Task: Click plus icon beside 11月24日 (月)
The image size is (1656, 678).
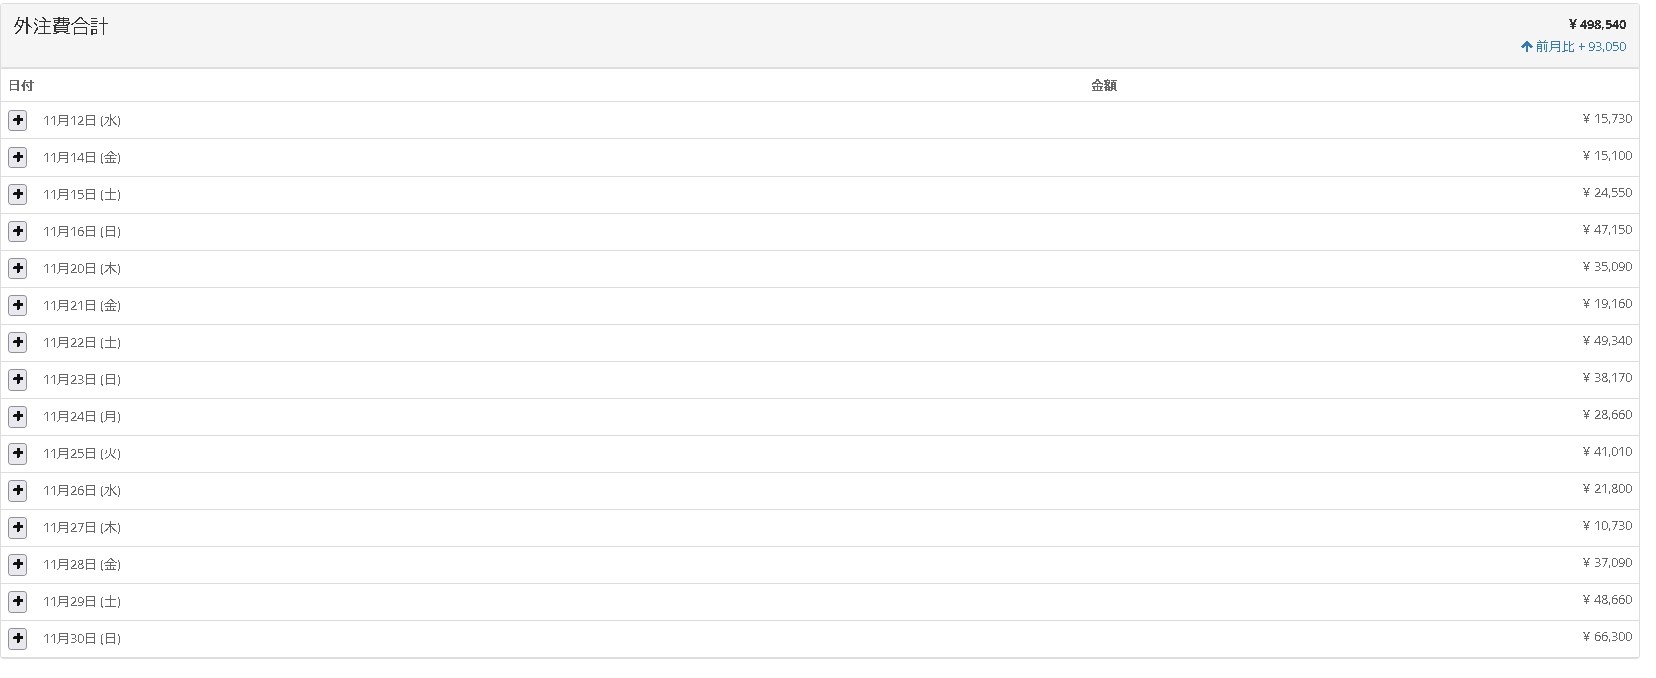Action: point(18,416)
